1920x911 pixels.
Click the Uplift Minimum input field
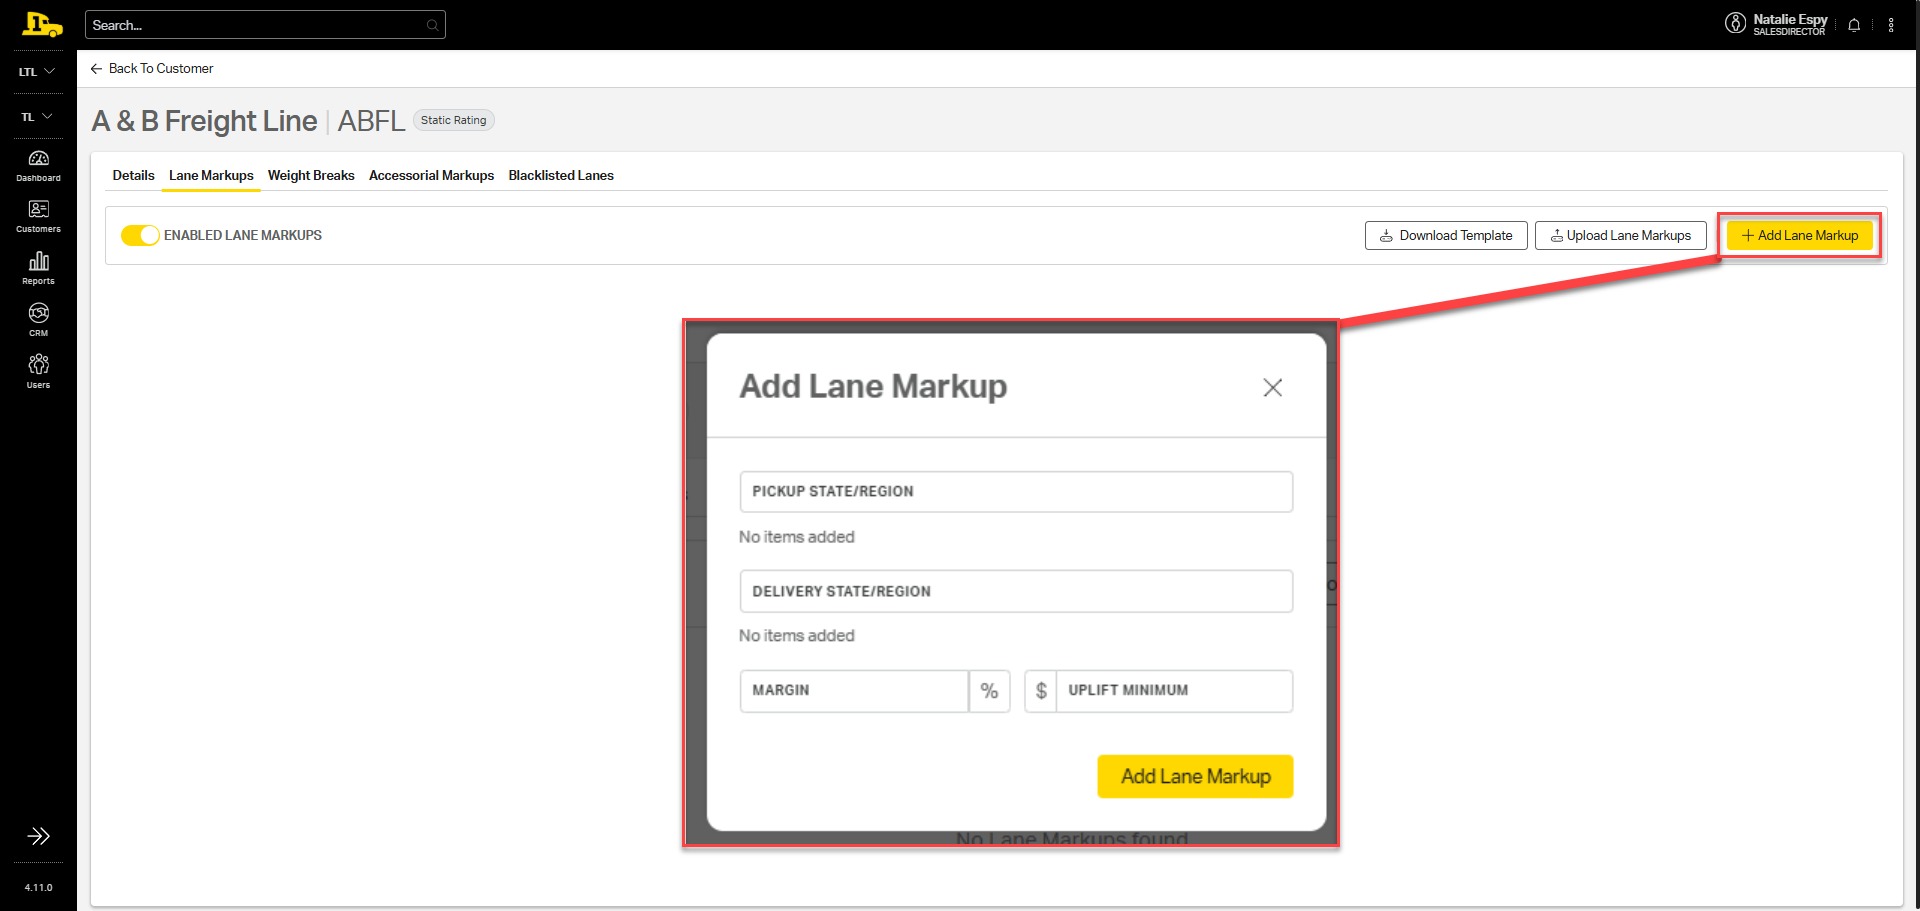point(1174,691)
